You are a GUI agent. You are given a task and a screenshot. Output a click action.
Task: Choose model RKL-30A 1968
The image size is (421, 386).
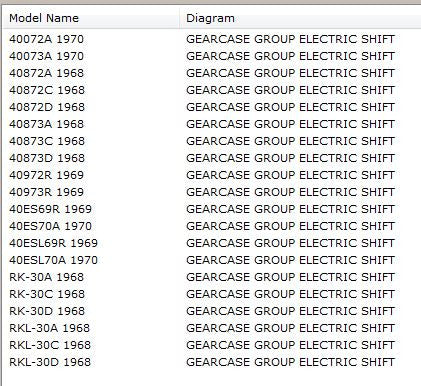pos(49,328)
